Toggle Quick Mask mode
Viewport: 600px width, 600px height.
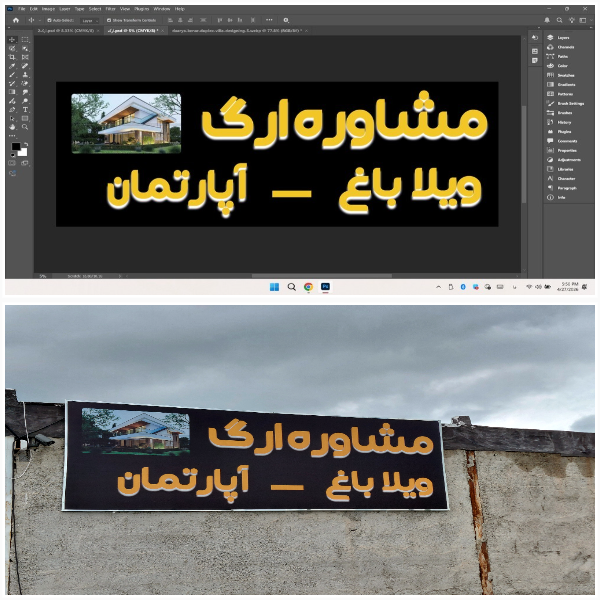pyautogui.click(x=12, y=163)
